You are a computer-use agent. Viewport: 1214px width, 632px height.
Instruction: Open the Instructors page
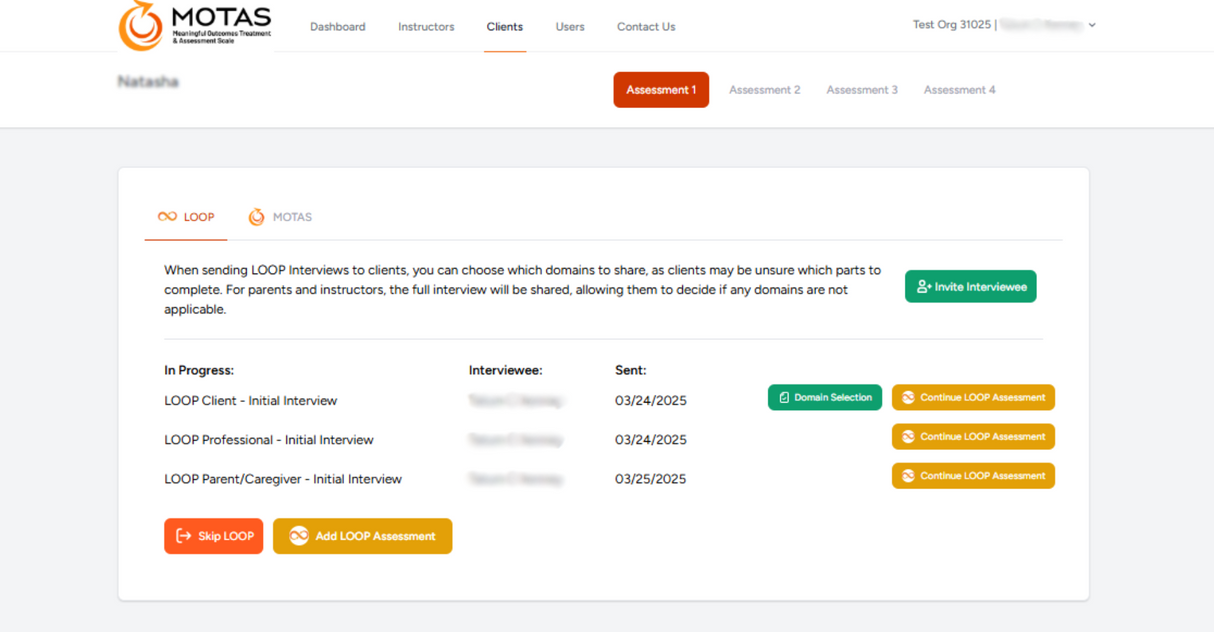pos(426,27)
